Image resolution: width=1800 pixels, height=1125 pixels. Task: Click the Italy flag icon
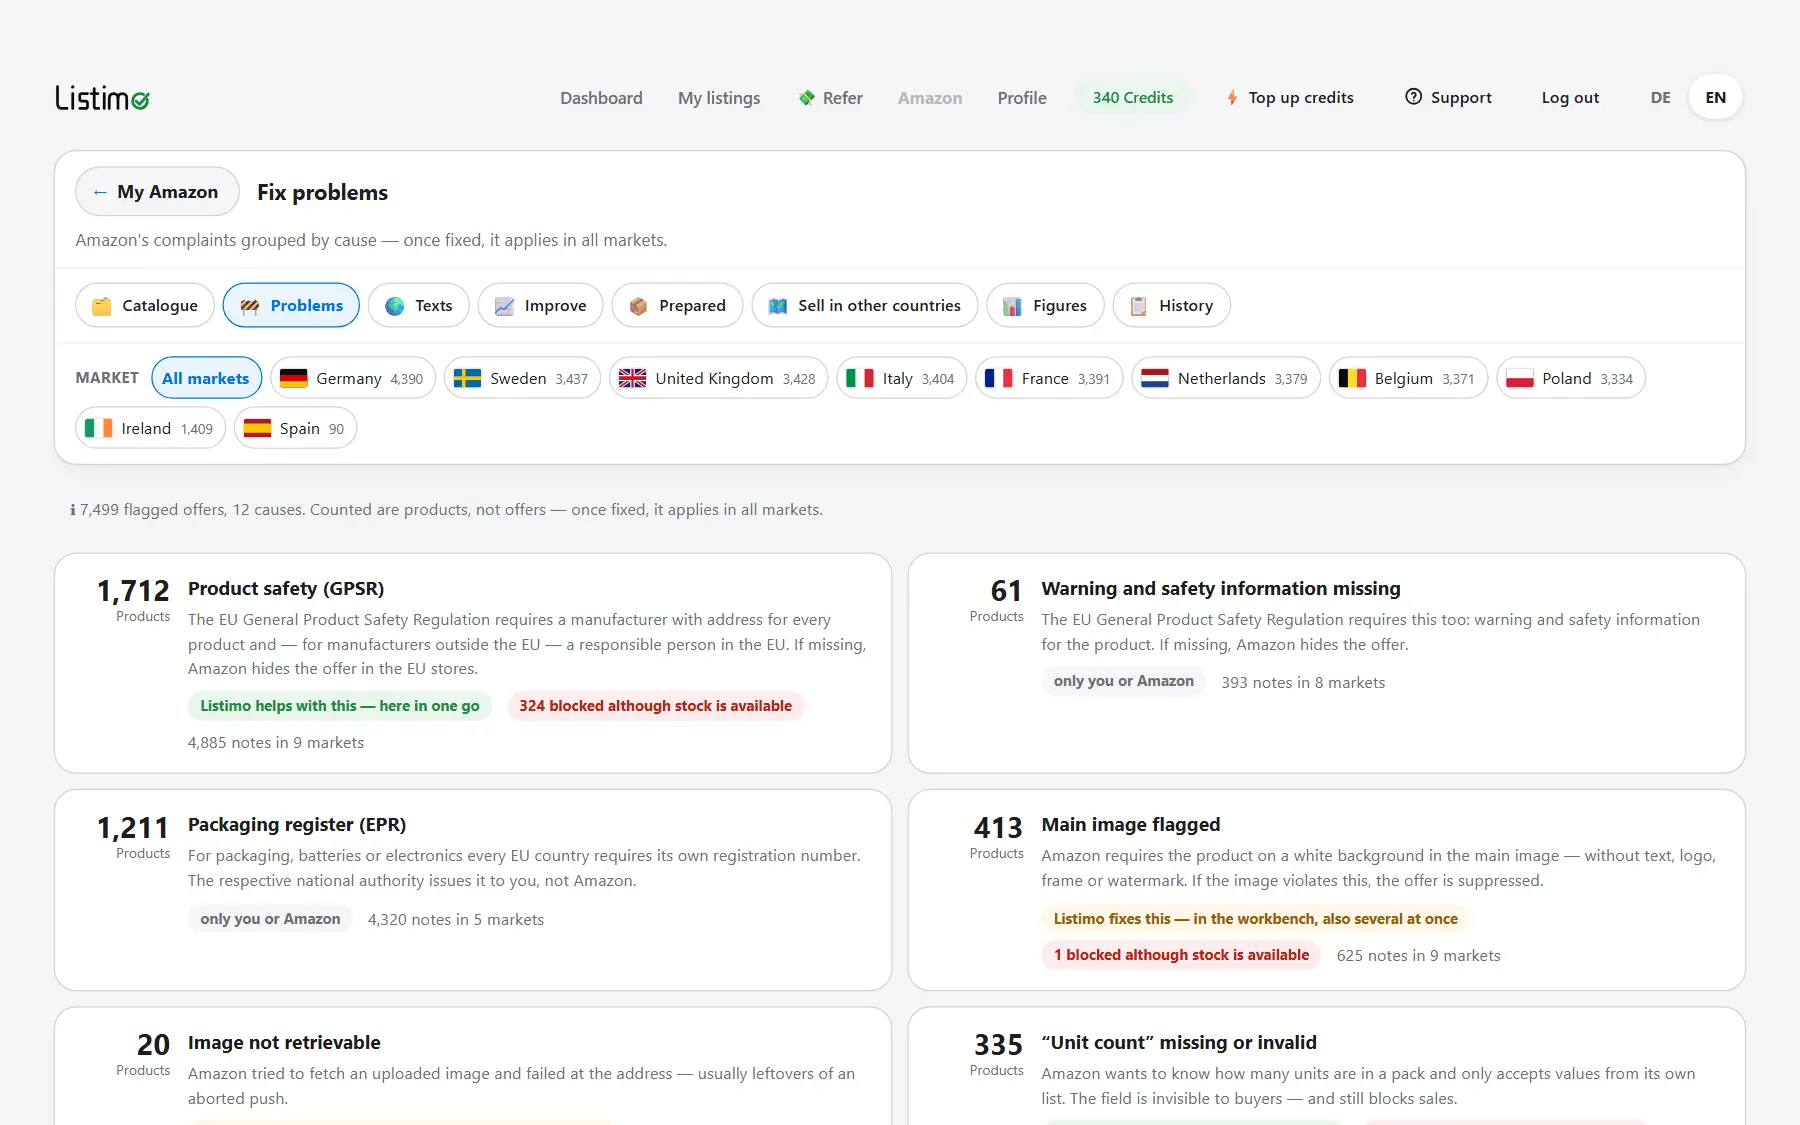860,378
